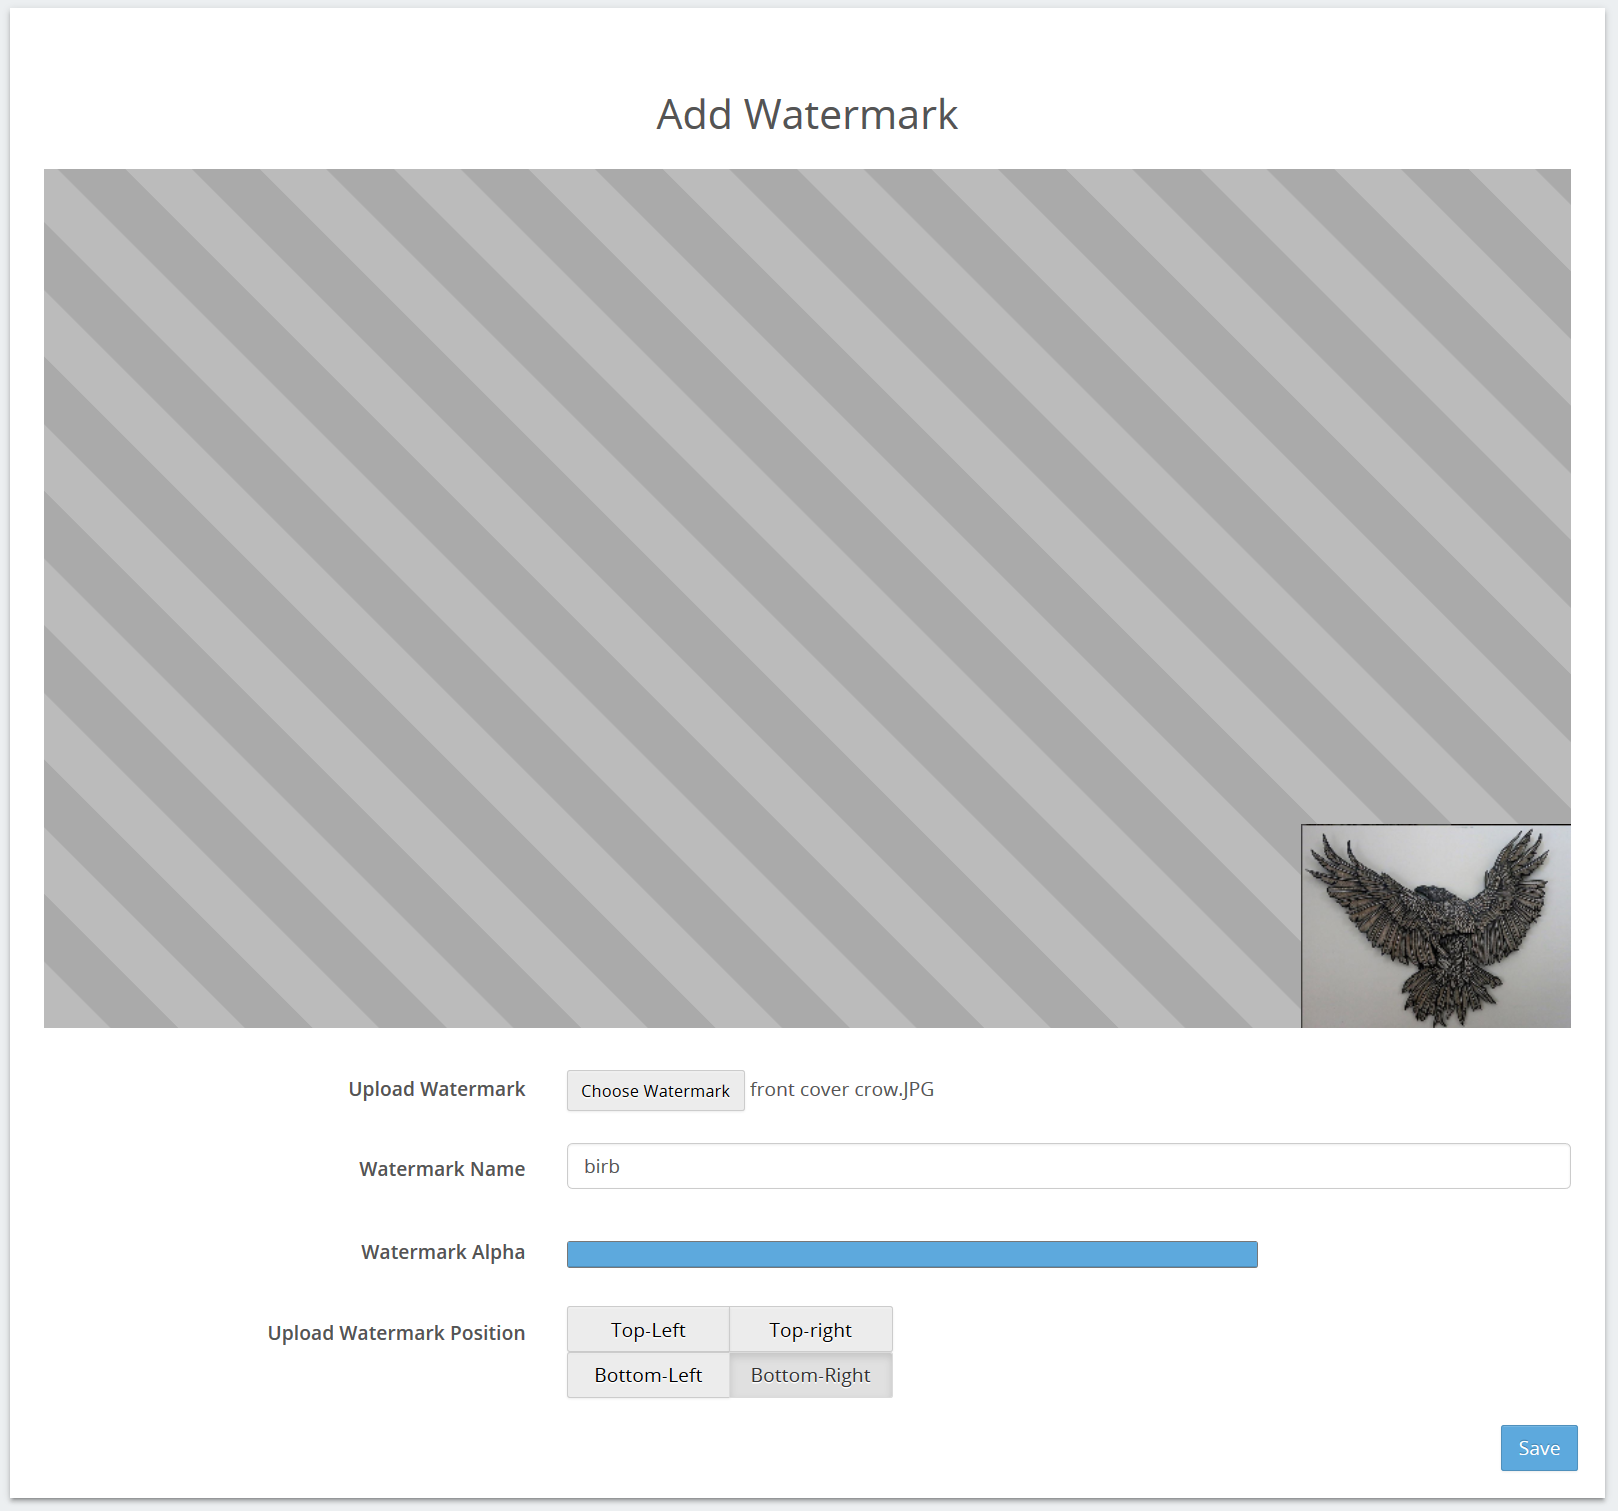
Task: Click the Upload Watermark label
Action: click(437, 1089)
